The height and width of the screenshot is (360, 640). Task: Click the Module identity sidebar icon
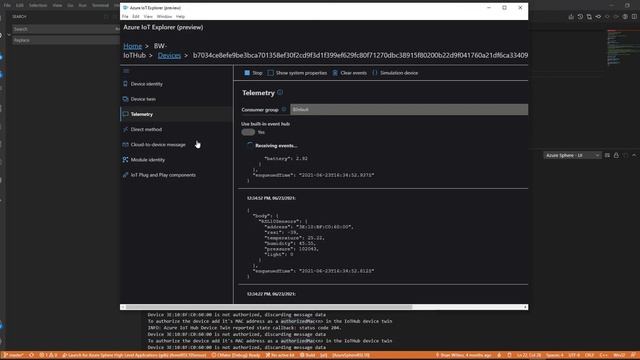point(125,160)
